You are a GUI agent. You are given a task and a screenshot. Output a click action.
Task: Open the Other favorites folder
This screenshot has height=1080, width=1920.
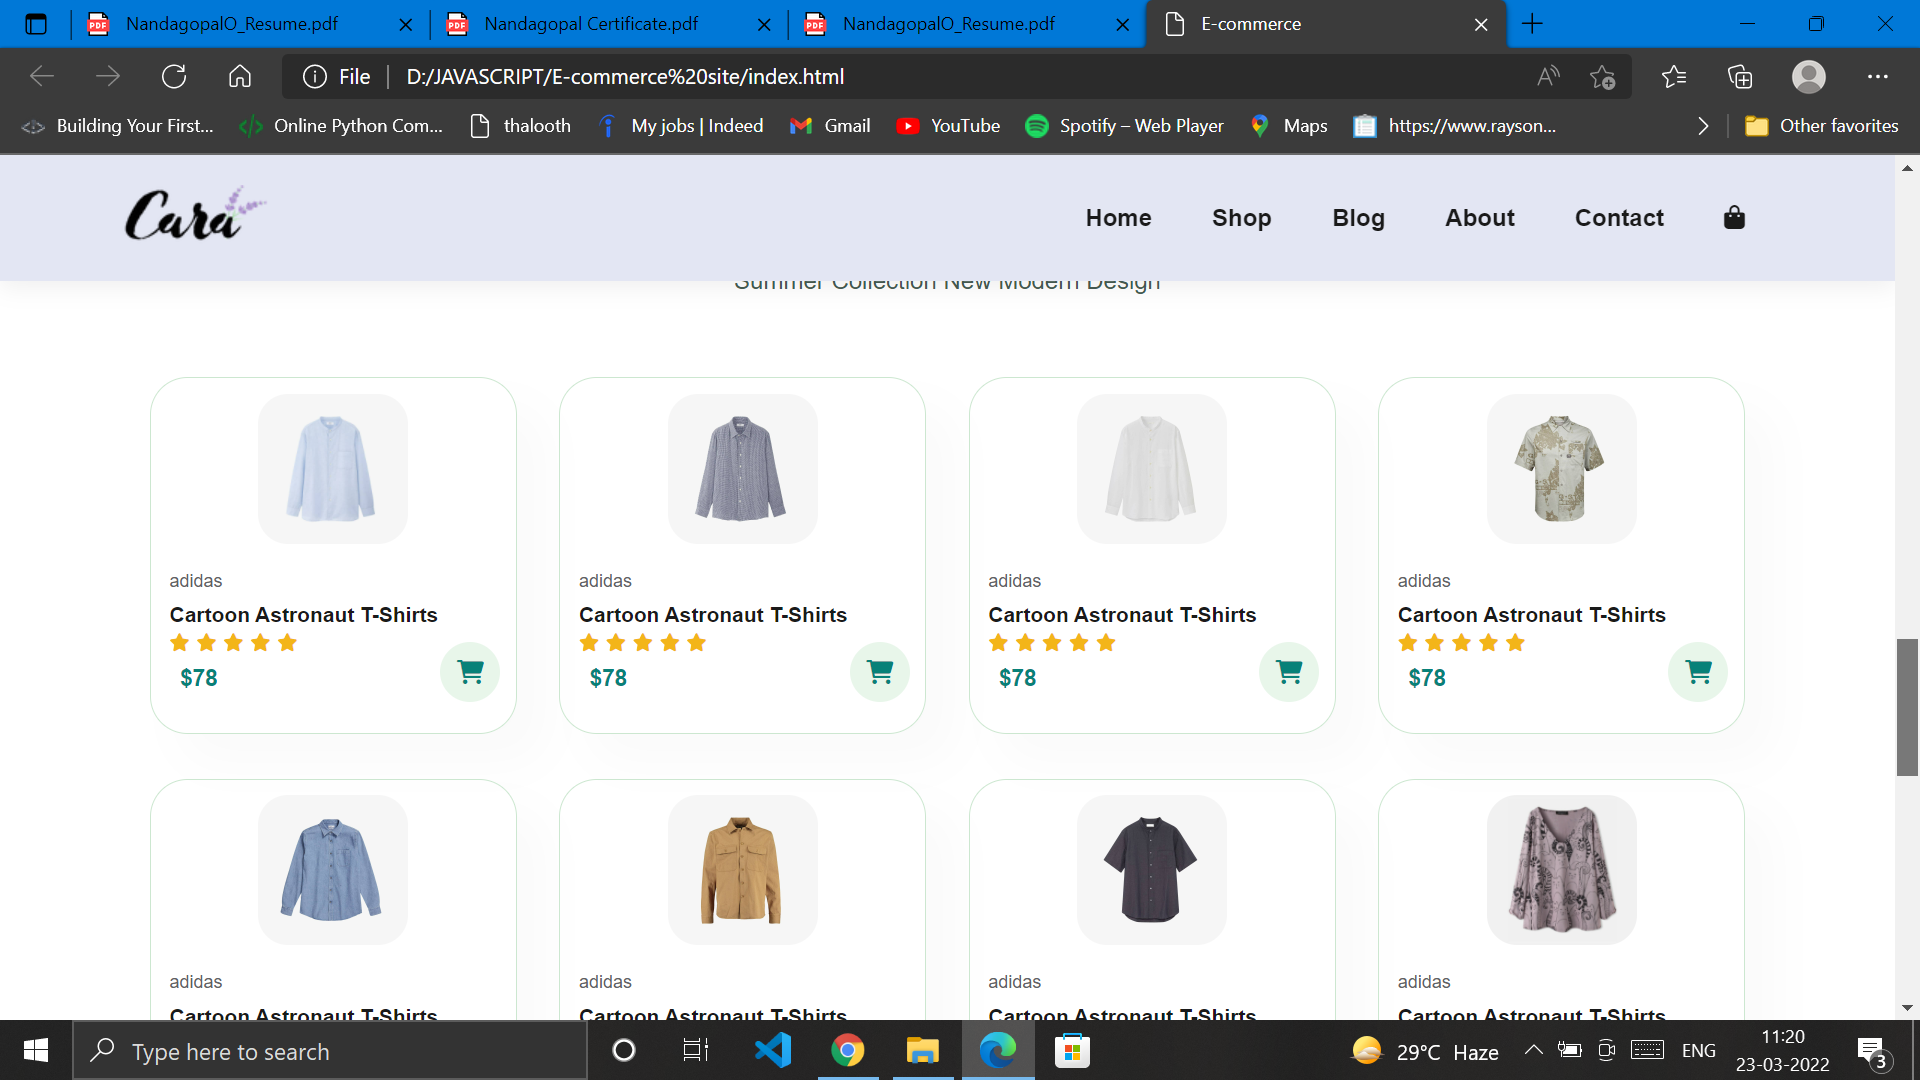[1821, 126]
